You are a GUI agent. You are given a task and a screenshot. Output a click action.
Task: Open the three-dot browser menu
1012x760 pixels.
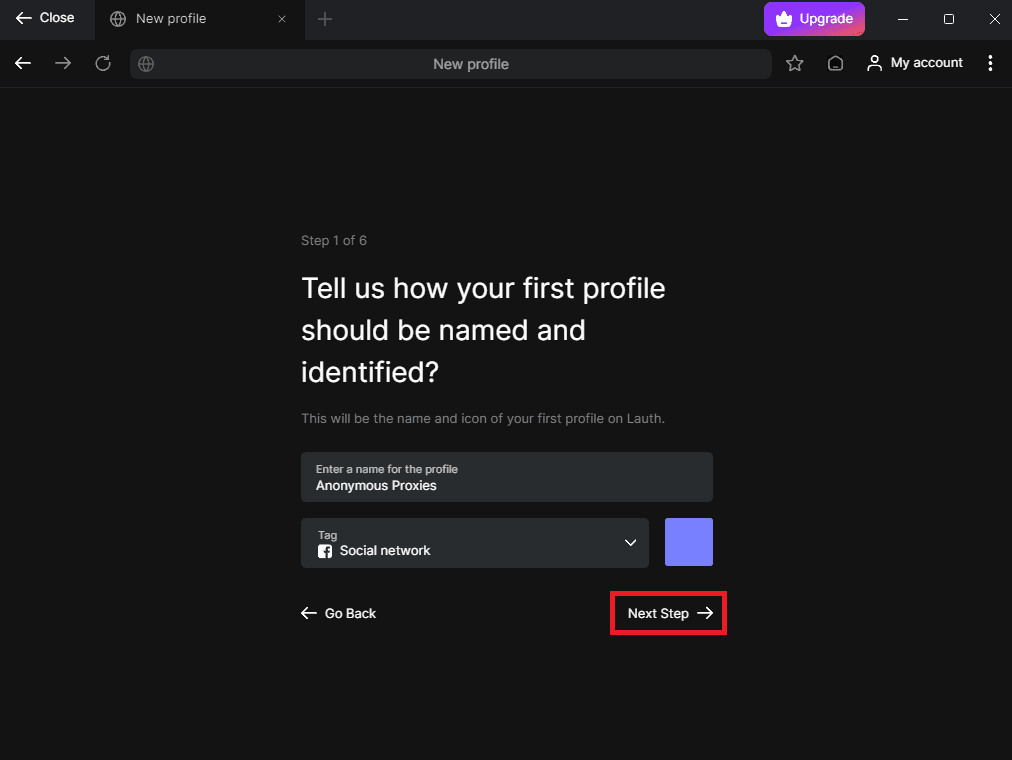[990, 62]
